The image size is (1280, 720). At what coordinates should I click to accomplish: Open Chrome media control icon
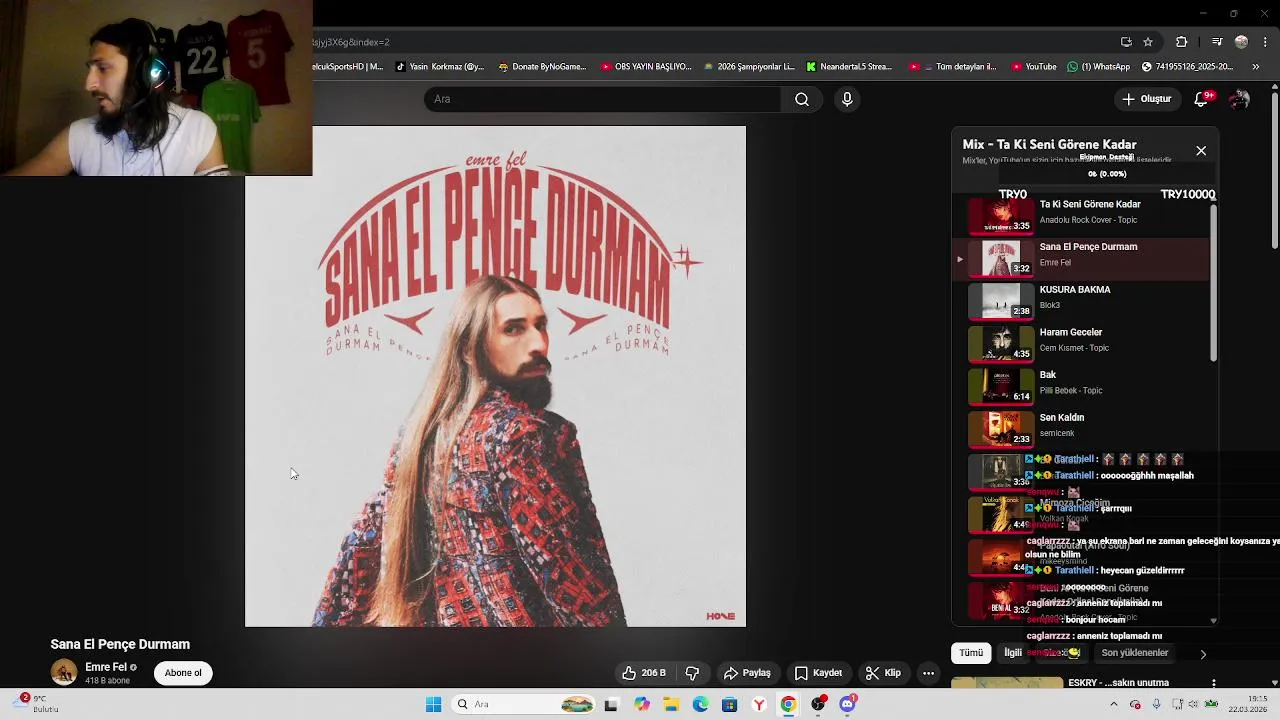point(1217,42)
